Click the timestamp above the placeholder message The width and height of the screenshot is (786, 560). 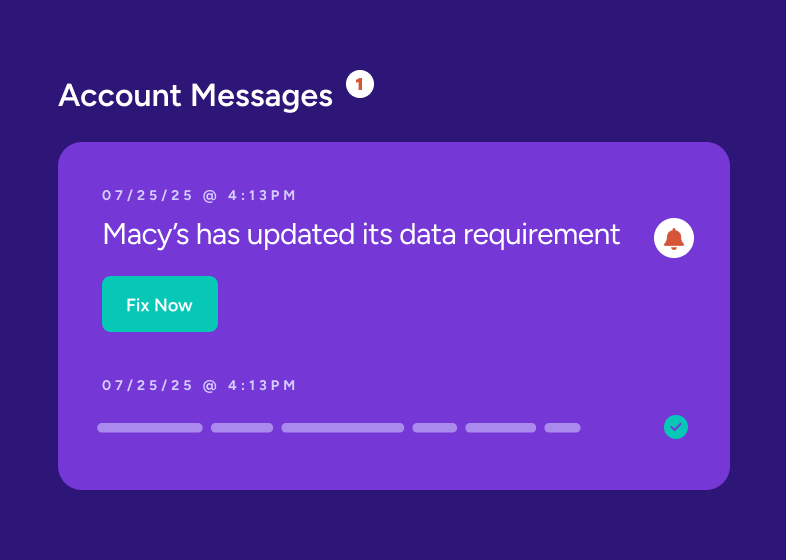point(199,385)
